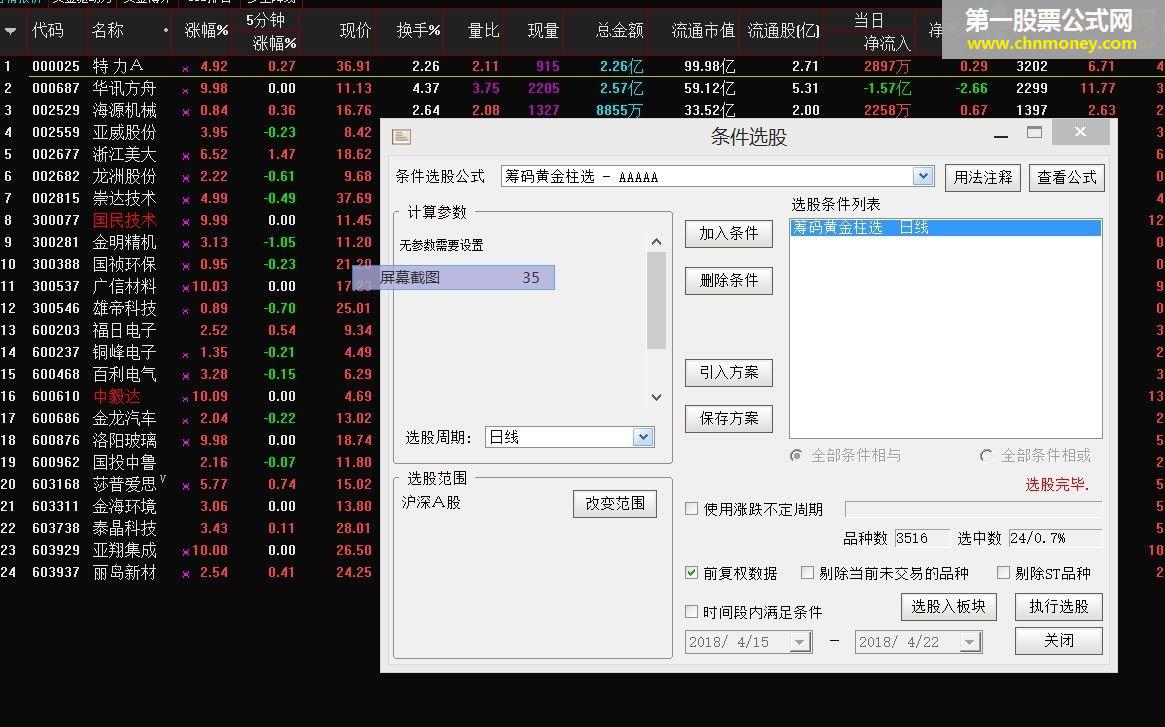
Task: Click the 选中数 field showing 24/0.7%
Action: [1054, 537]
